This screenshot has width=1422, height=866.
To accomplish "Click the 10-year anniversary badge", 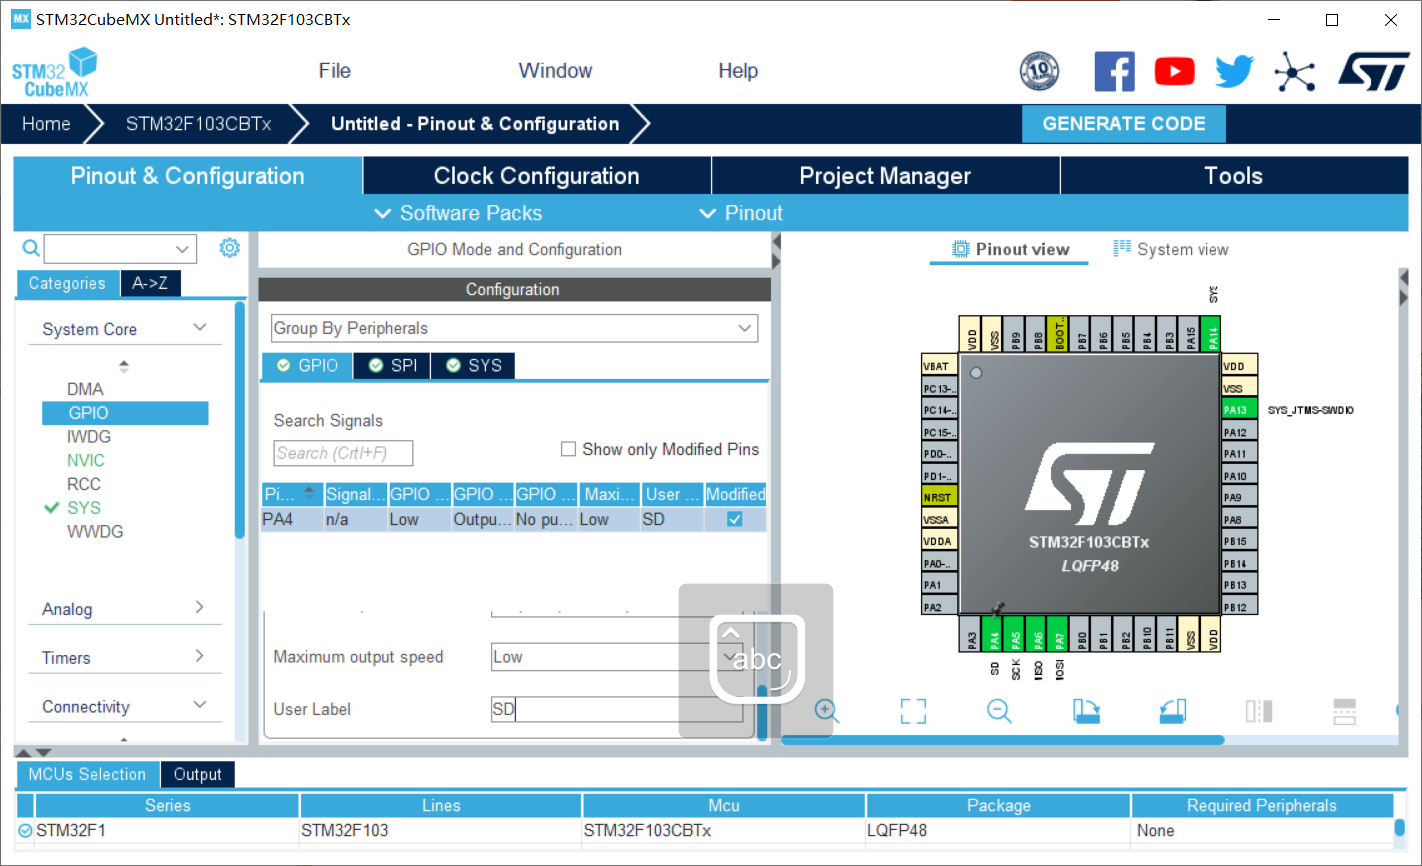I will pyautogui.click(x=1039, y=71).
